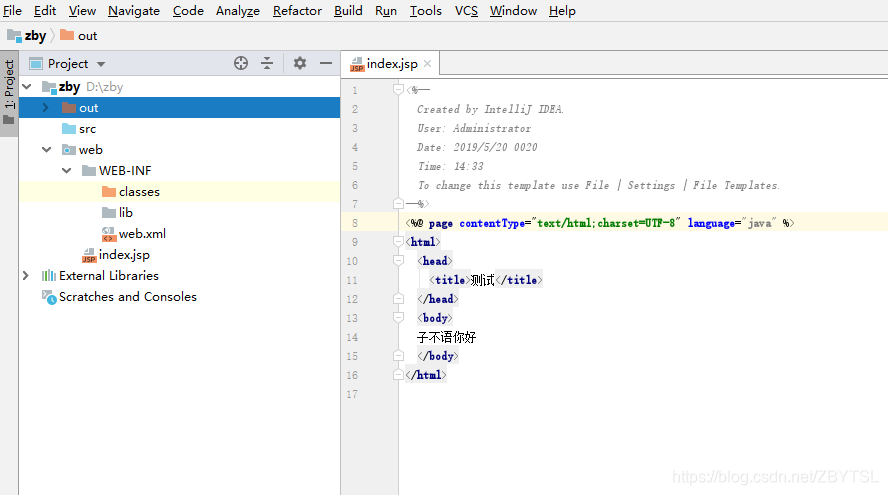This screenshot has width=888, height=495.
Task: Click the zby module icon in breadcrumb
Action: tap(14, 36)
